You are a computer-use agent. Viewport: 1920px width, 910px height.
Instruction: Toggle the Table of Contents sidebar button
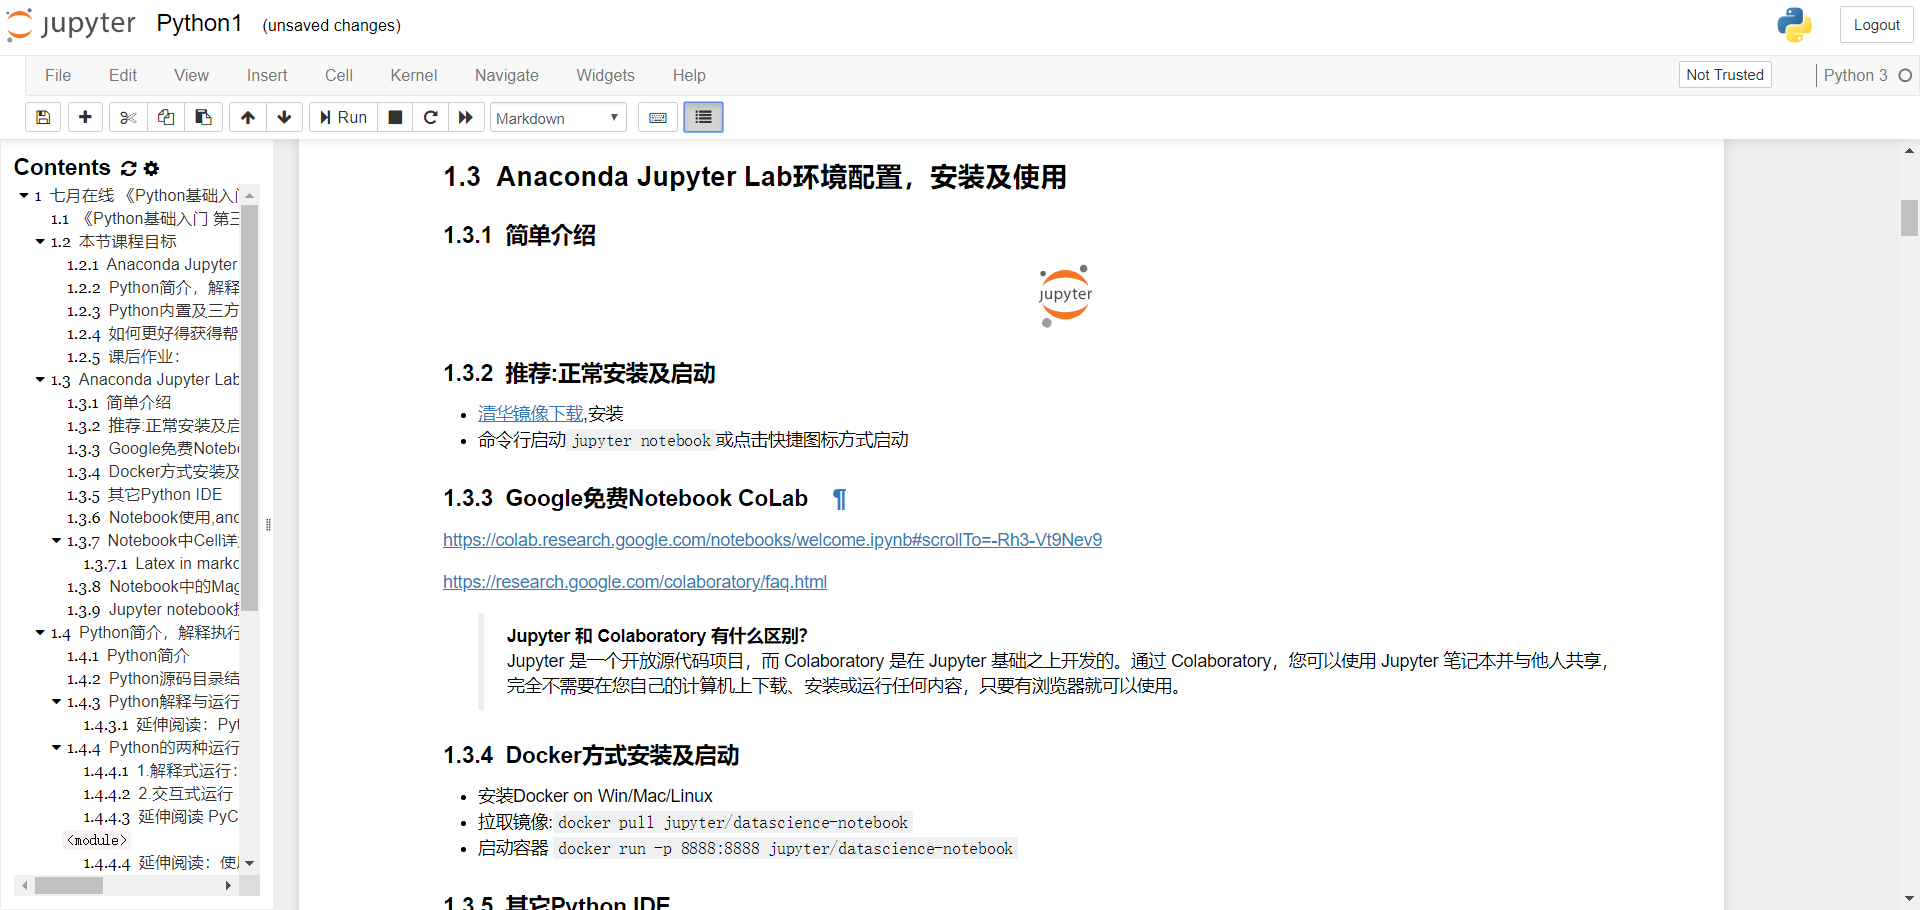[x=703, y=118]
